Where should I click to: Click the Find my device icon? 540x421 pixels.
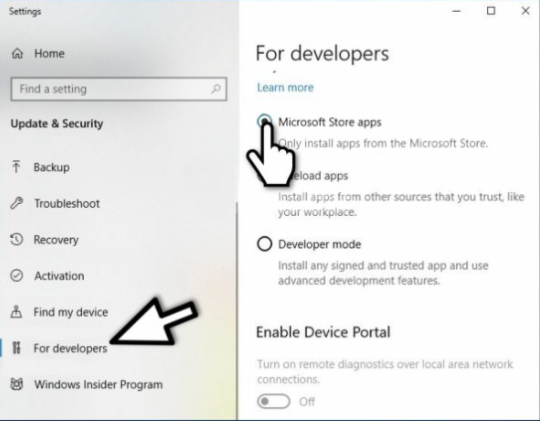[x=16, y=312]
